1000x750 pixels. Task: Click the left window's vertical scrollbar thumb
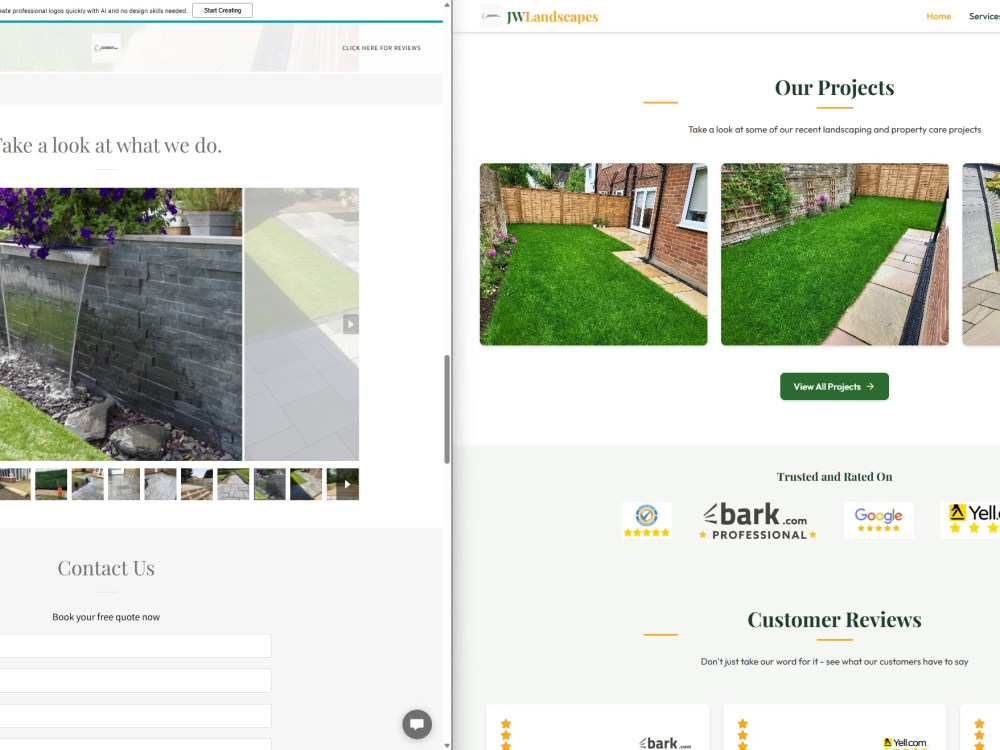(447, 409)
